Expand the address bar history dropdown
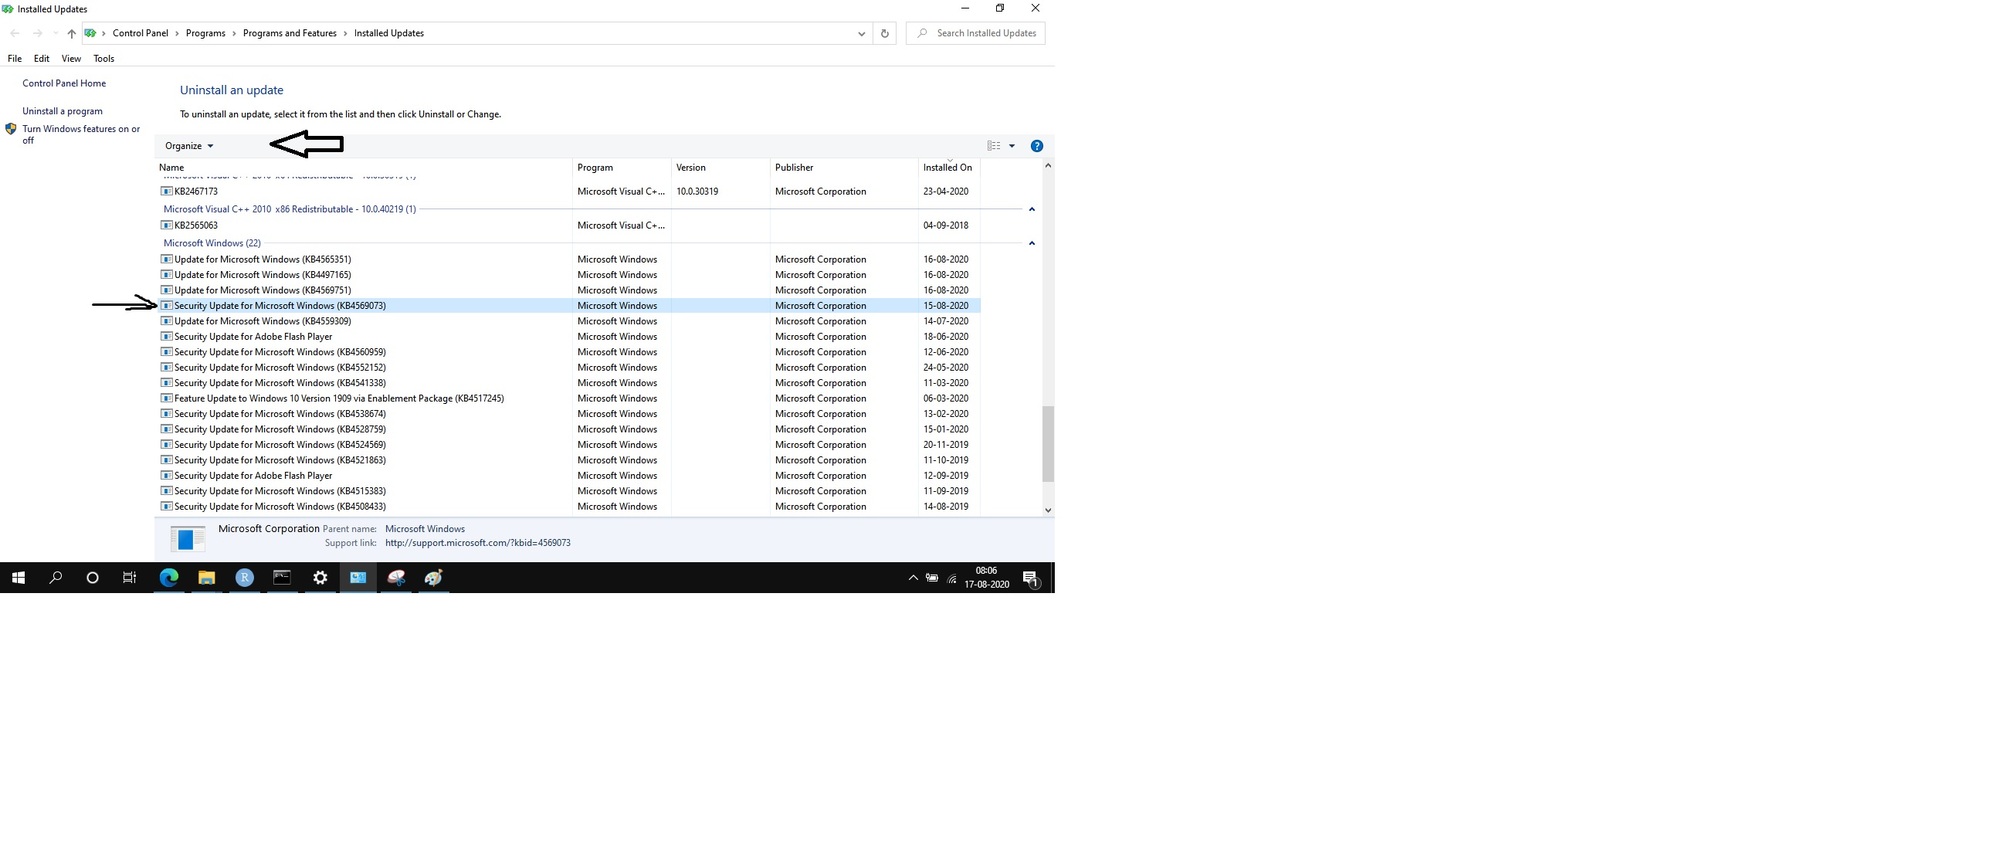Image resolution: width=2000 pixels, height=851 pixels. pos(861,33)
